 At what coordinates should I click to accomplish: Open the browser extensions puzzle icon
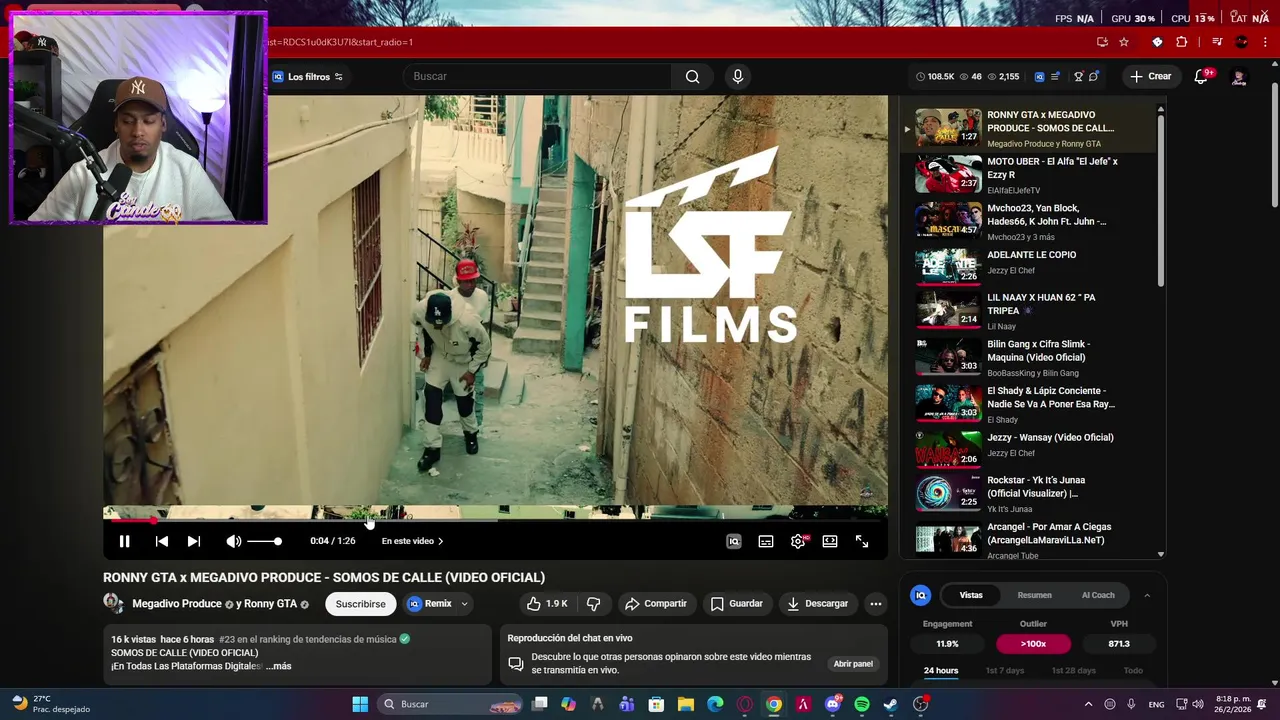point(1181,42)
